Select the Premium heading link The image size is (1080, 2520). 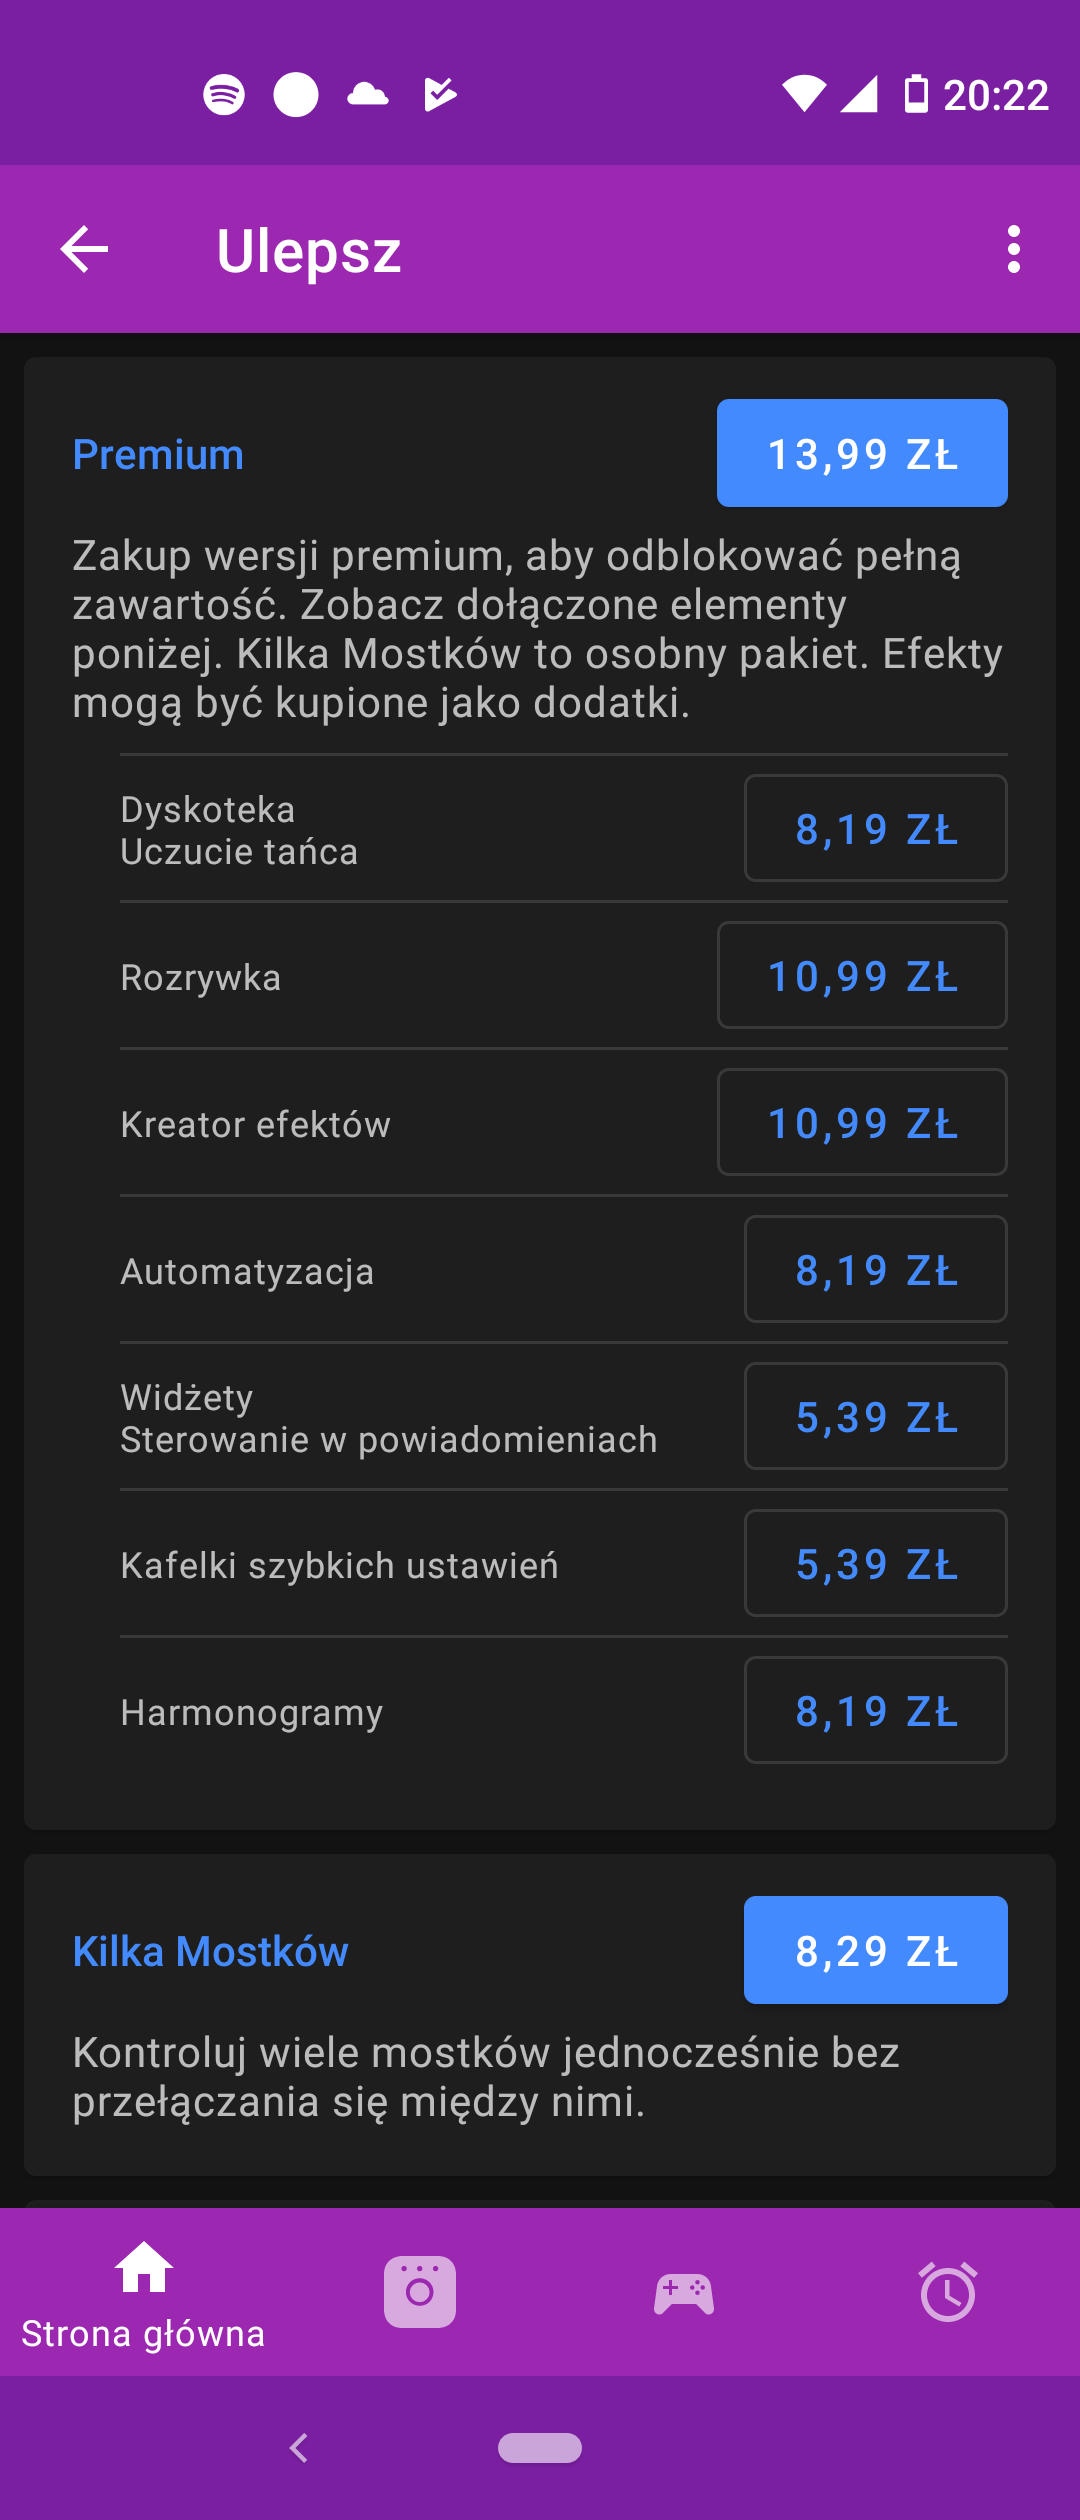(158, 455)
